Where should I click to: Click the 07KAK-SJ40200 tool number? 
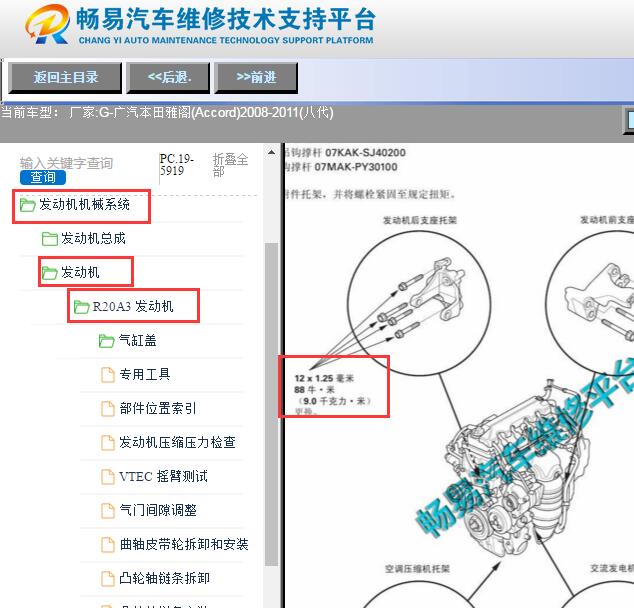[x=366, y=153]
